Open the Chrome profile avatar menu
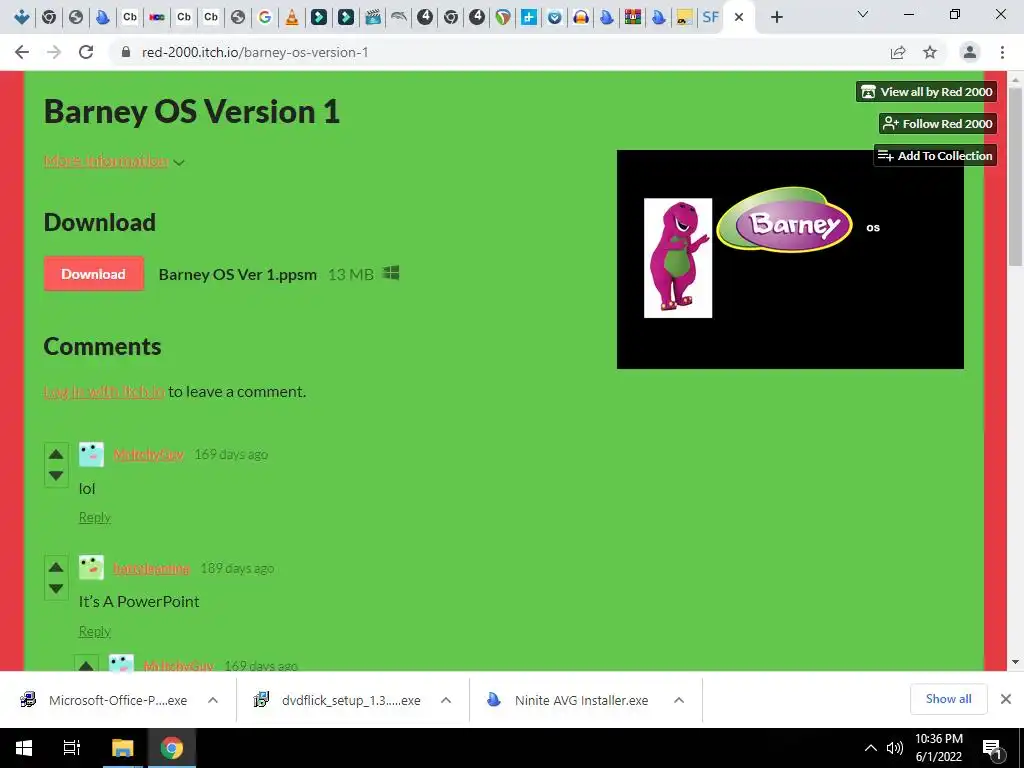This screenshot has height=768, width=1024. (x=970, y=52)
